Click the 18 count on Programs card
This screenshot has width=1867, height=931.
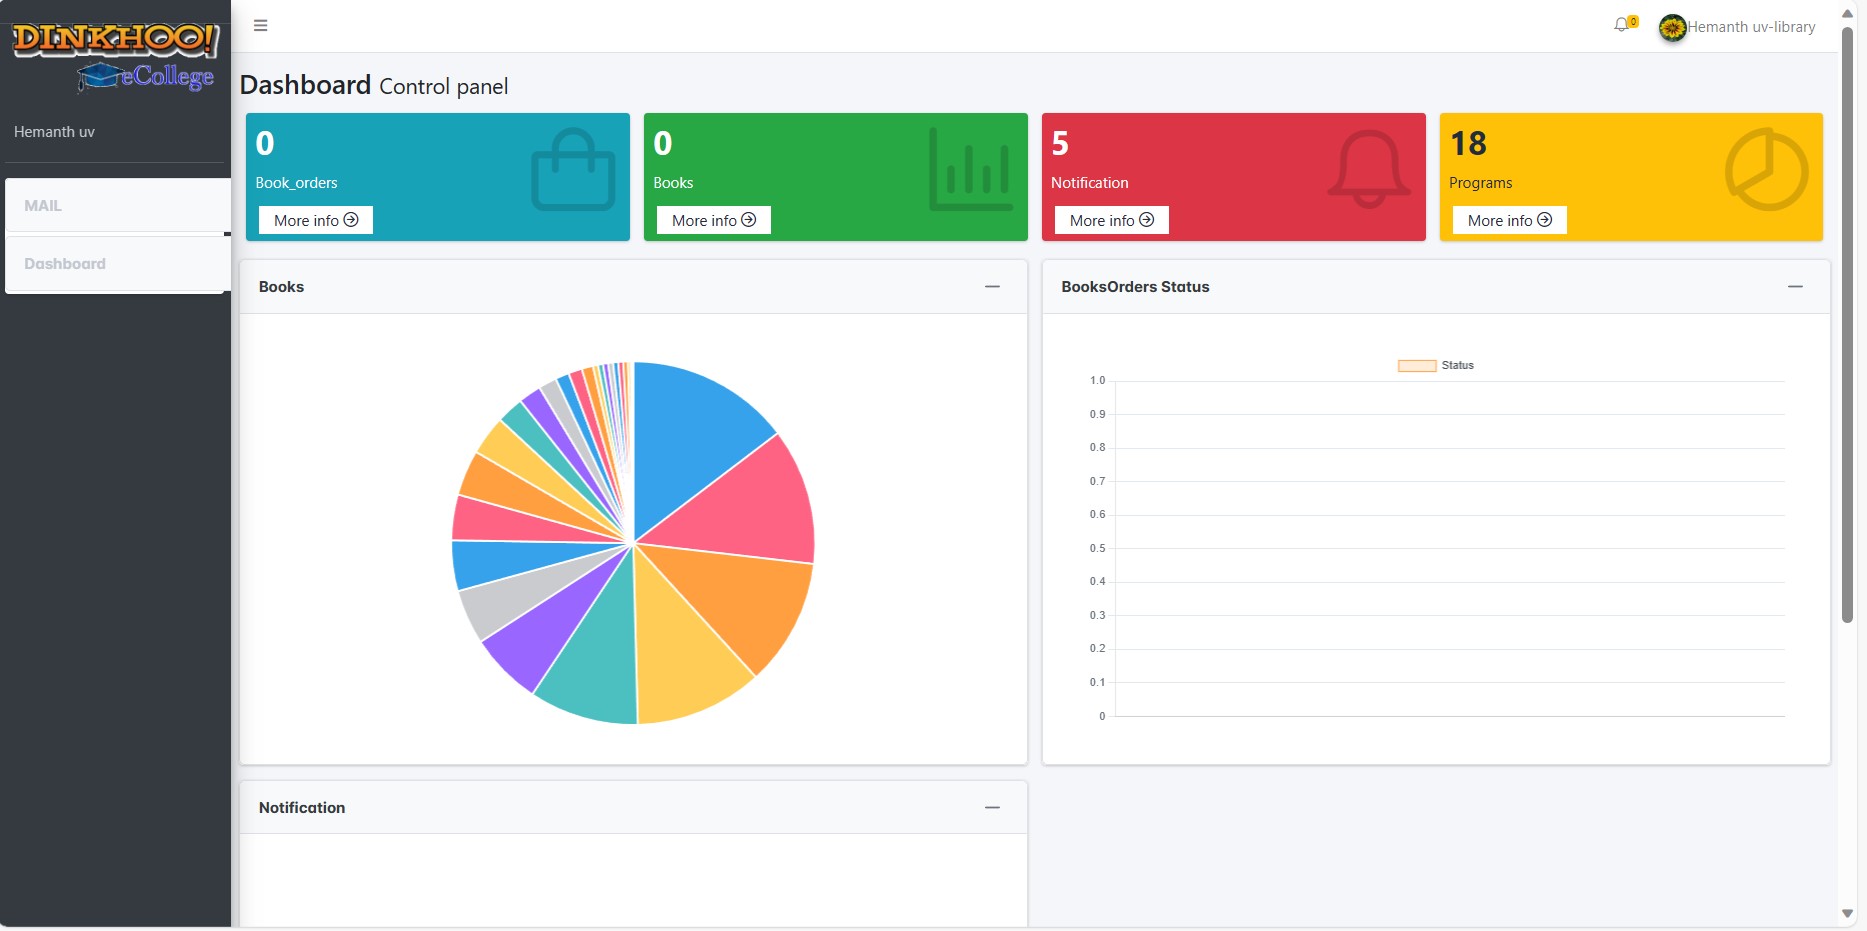pyautogui.click(x=1468, y=144)
